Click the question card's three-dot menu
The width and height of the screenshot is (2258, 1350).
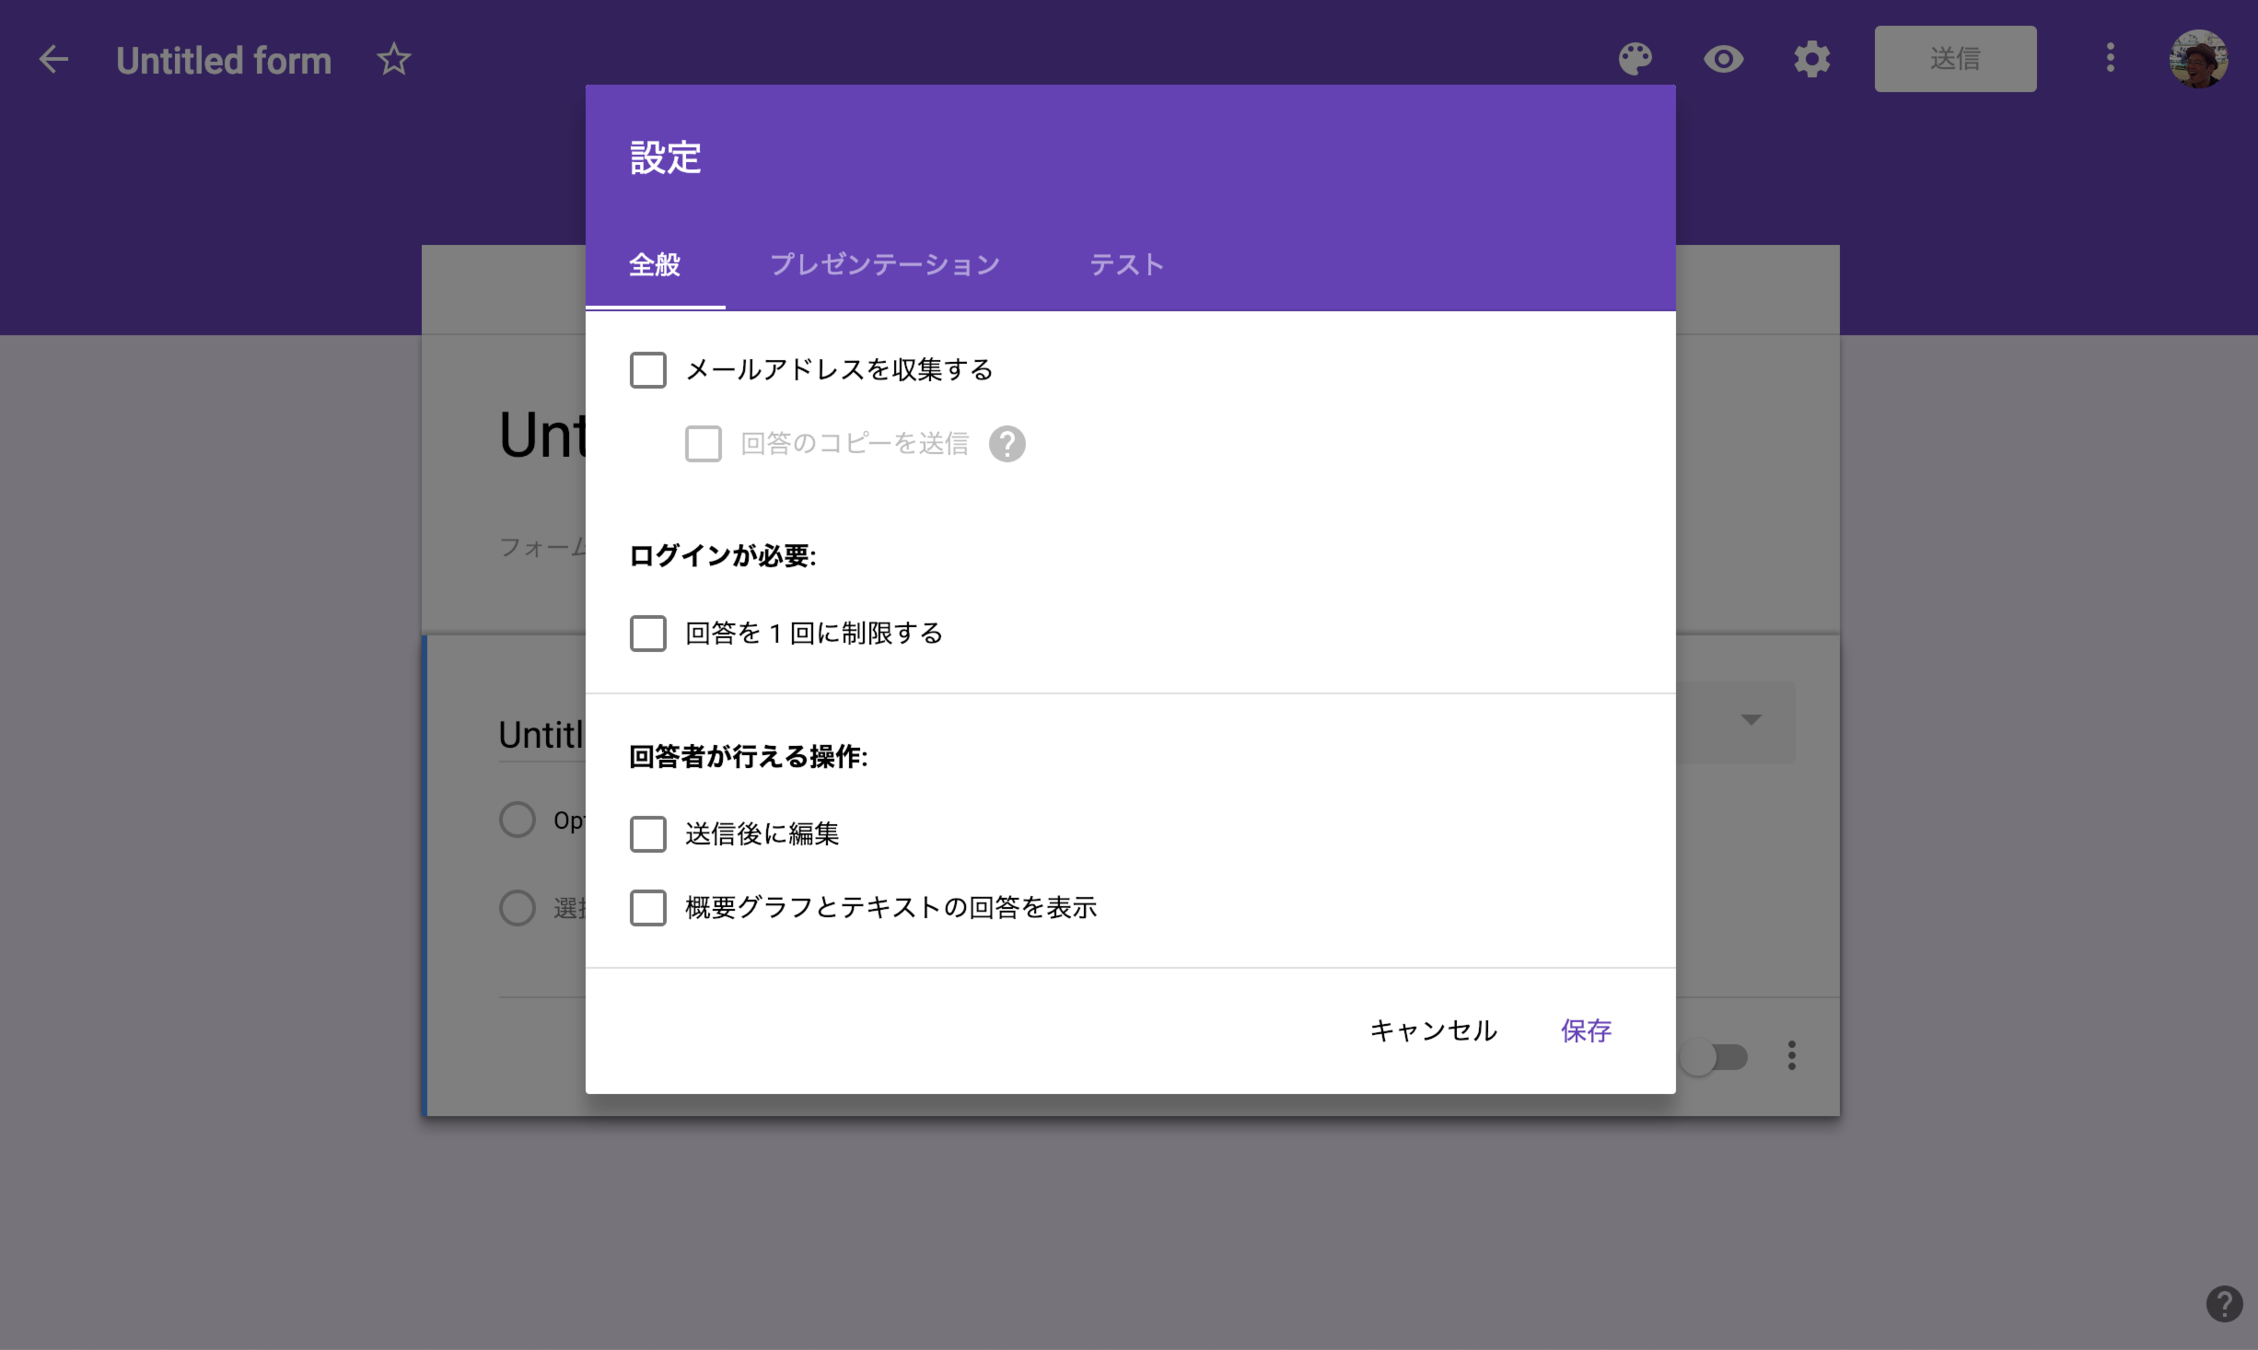coord(1791,1055)
